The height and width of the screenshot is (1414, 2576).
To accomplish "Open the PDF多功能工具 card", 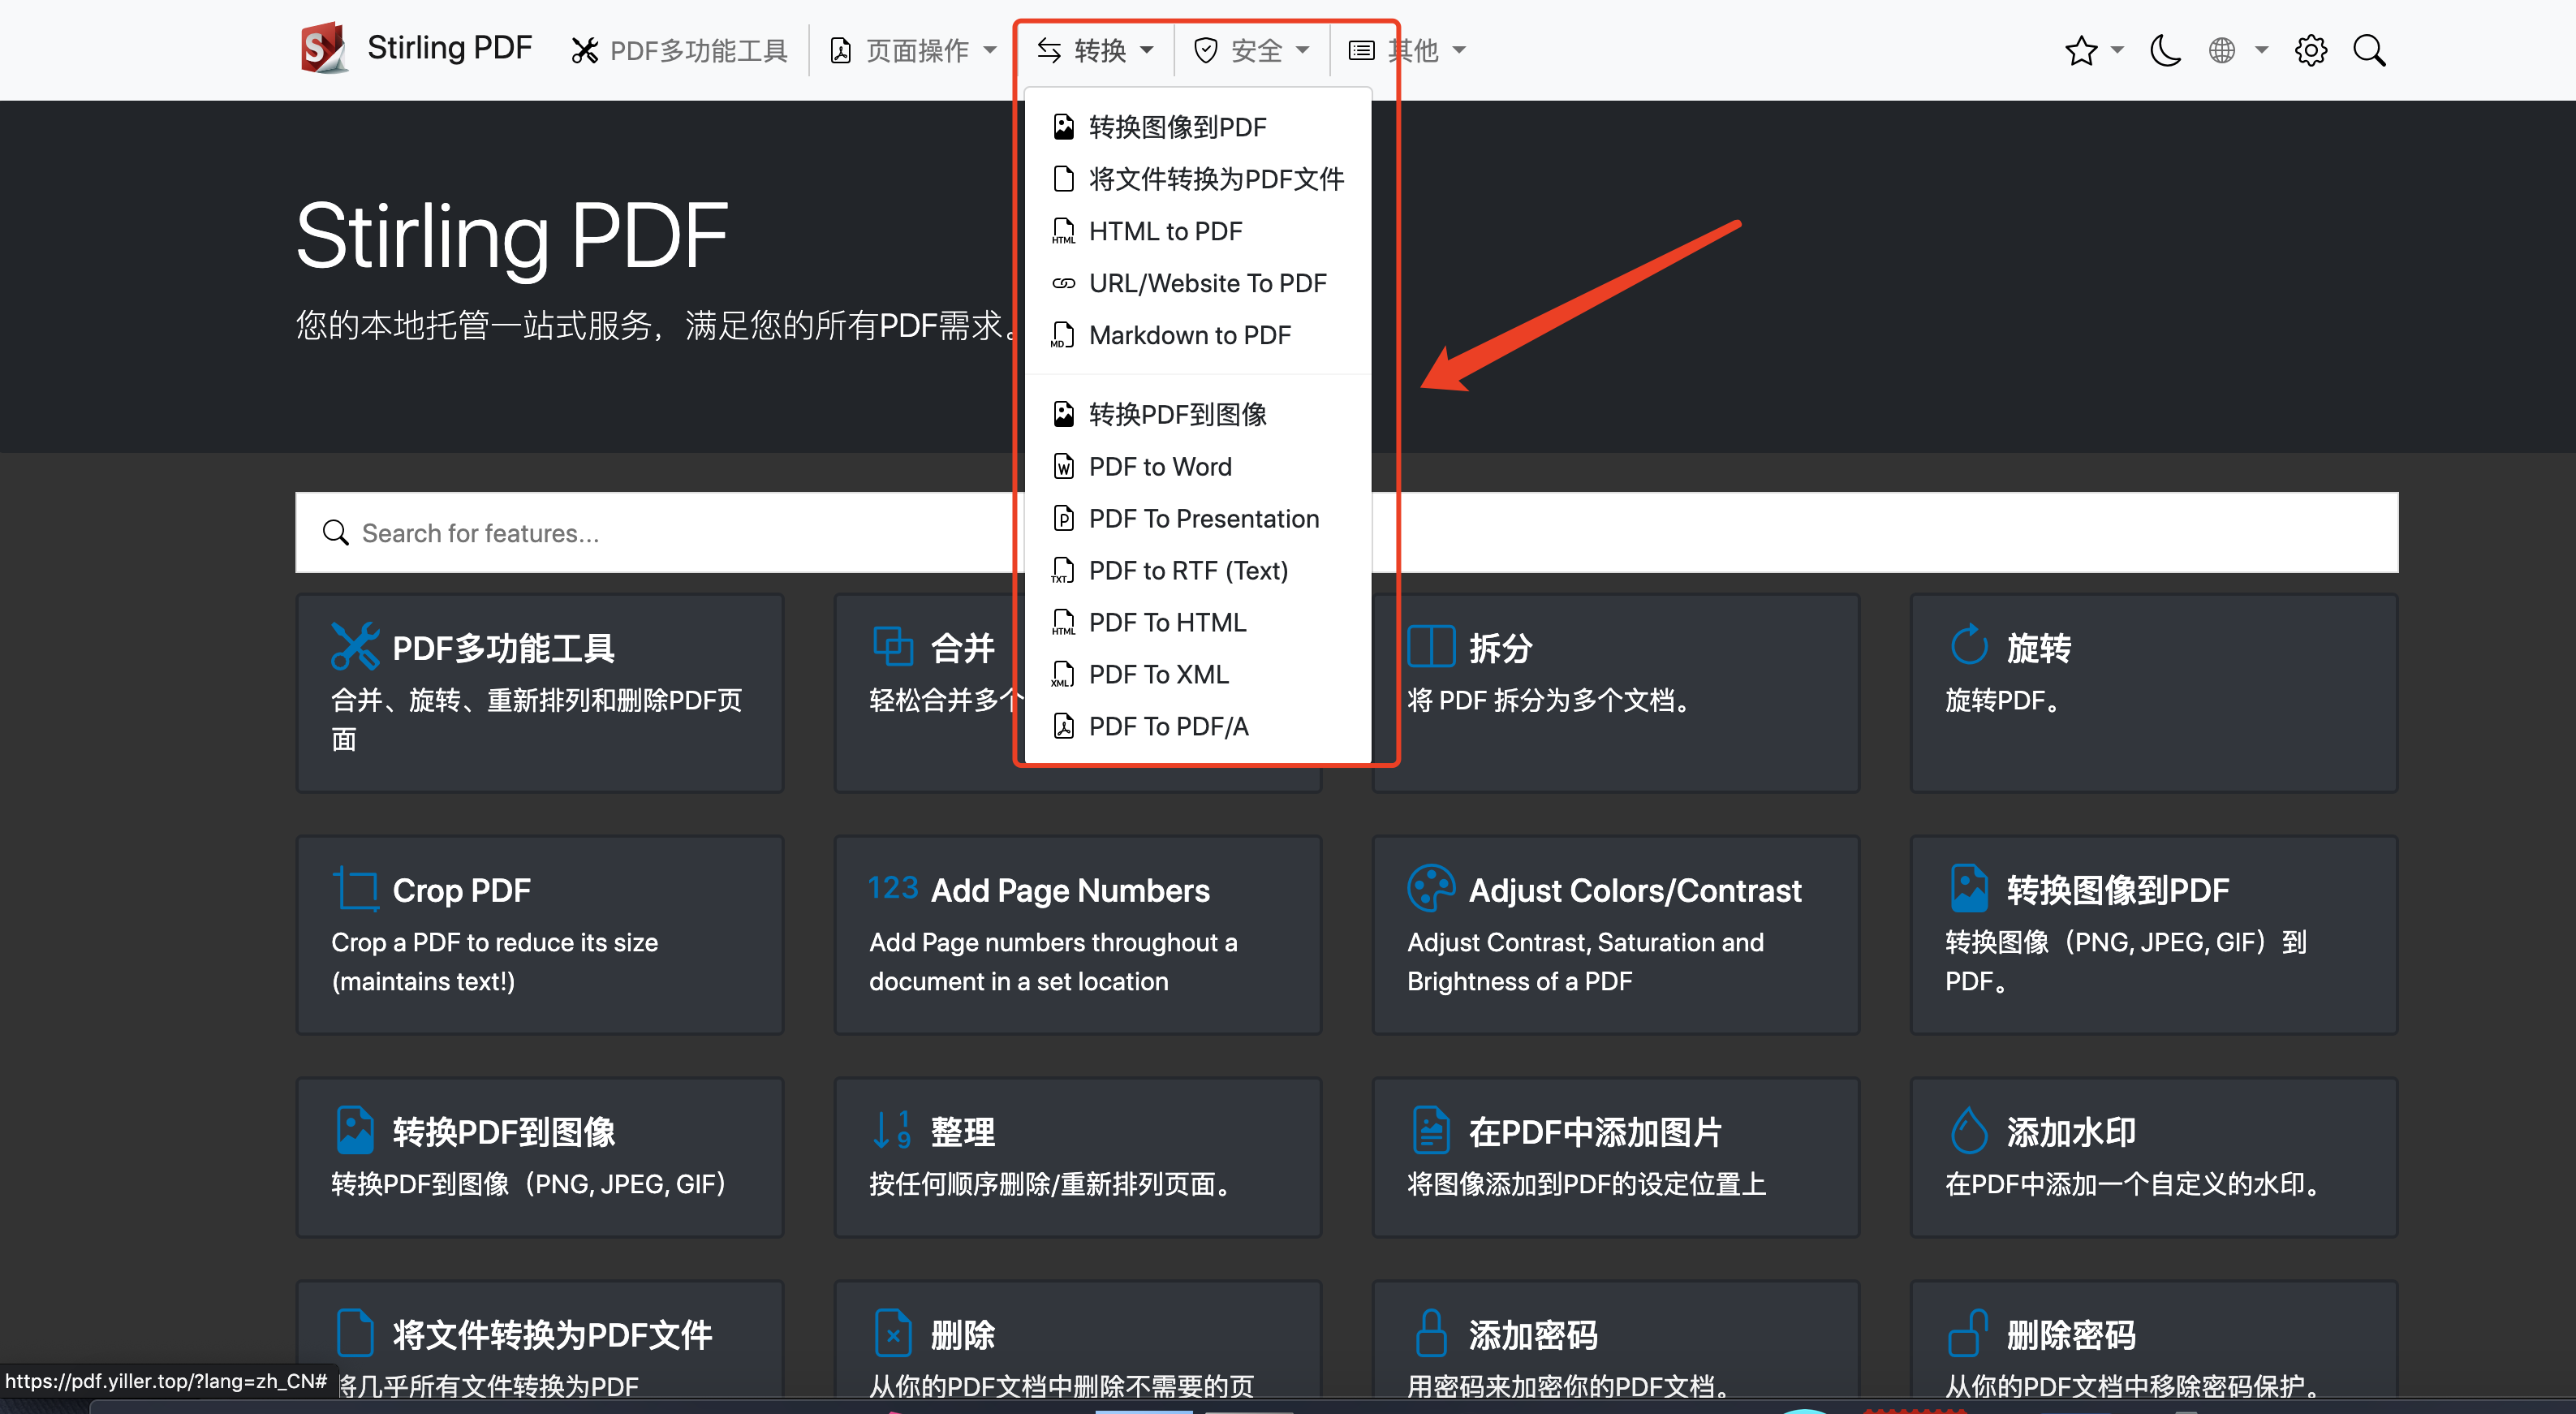I will [x=539, y=692].
